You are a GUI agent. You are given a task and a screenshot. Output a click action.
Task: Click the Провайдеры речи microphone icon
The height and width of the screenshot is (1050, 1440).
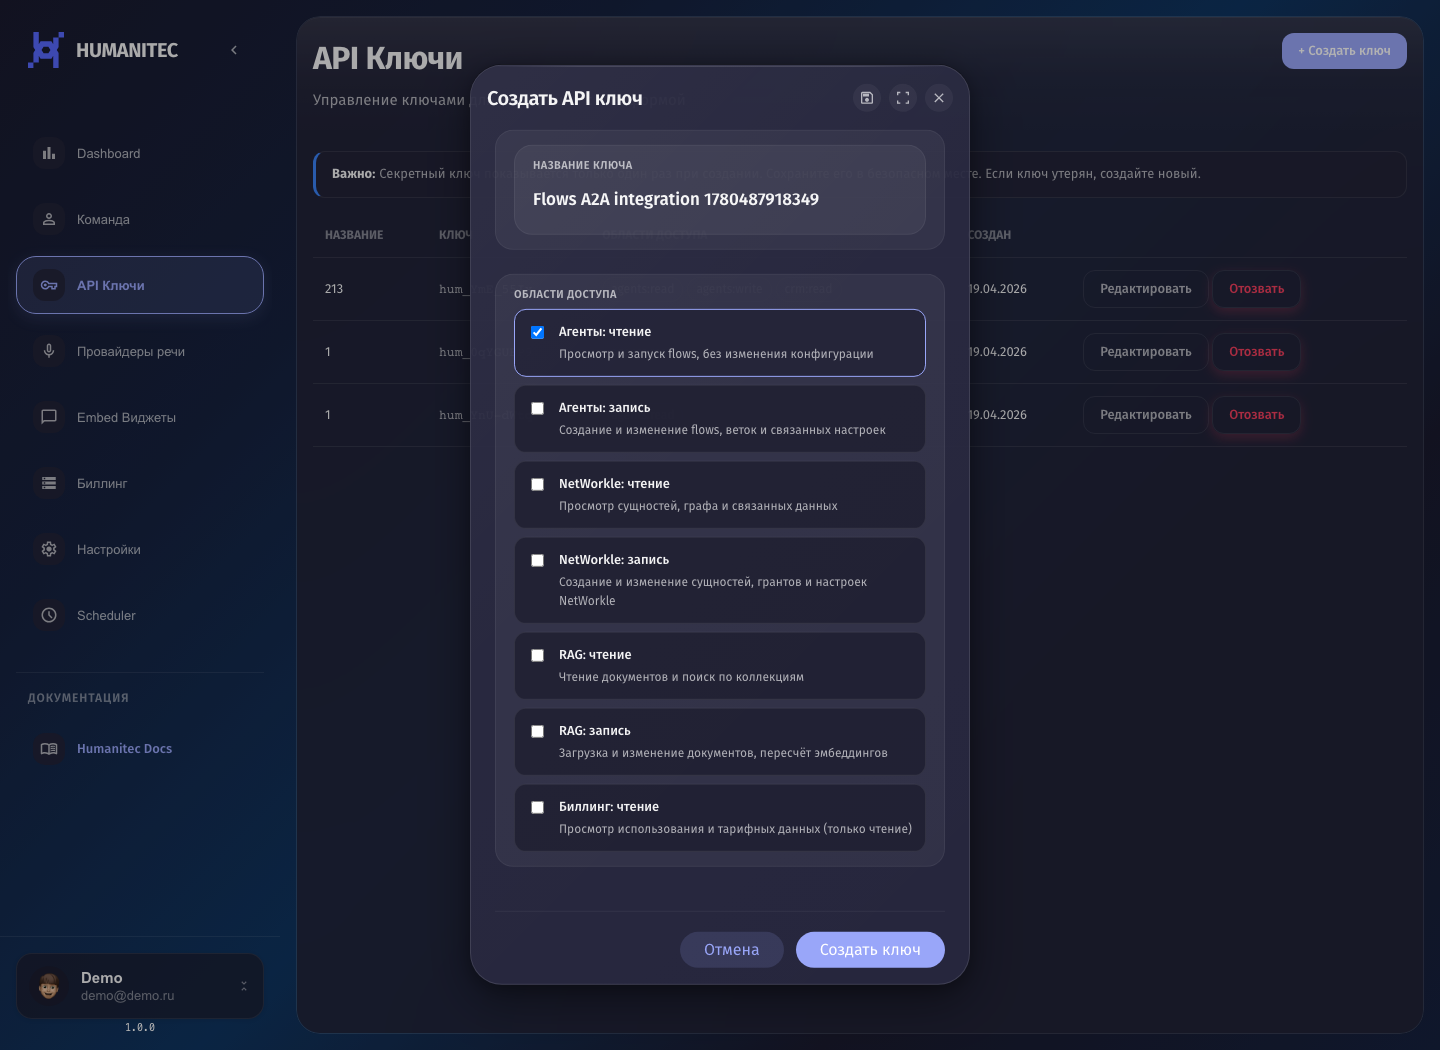coord(49,351)
